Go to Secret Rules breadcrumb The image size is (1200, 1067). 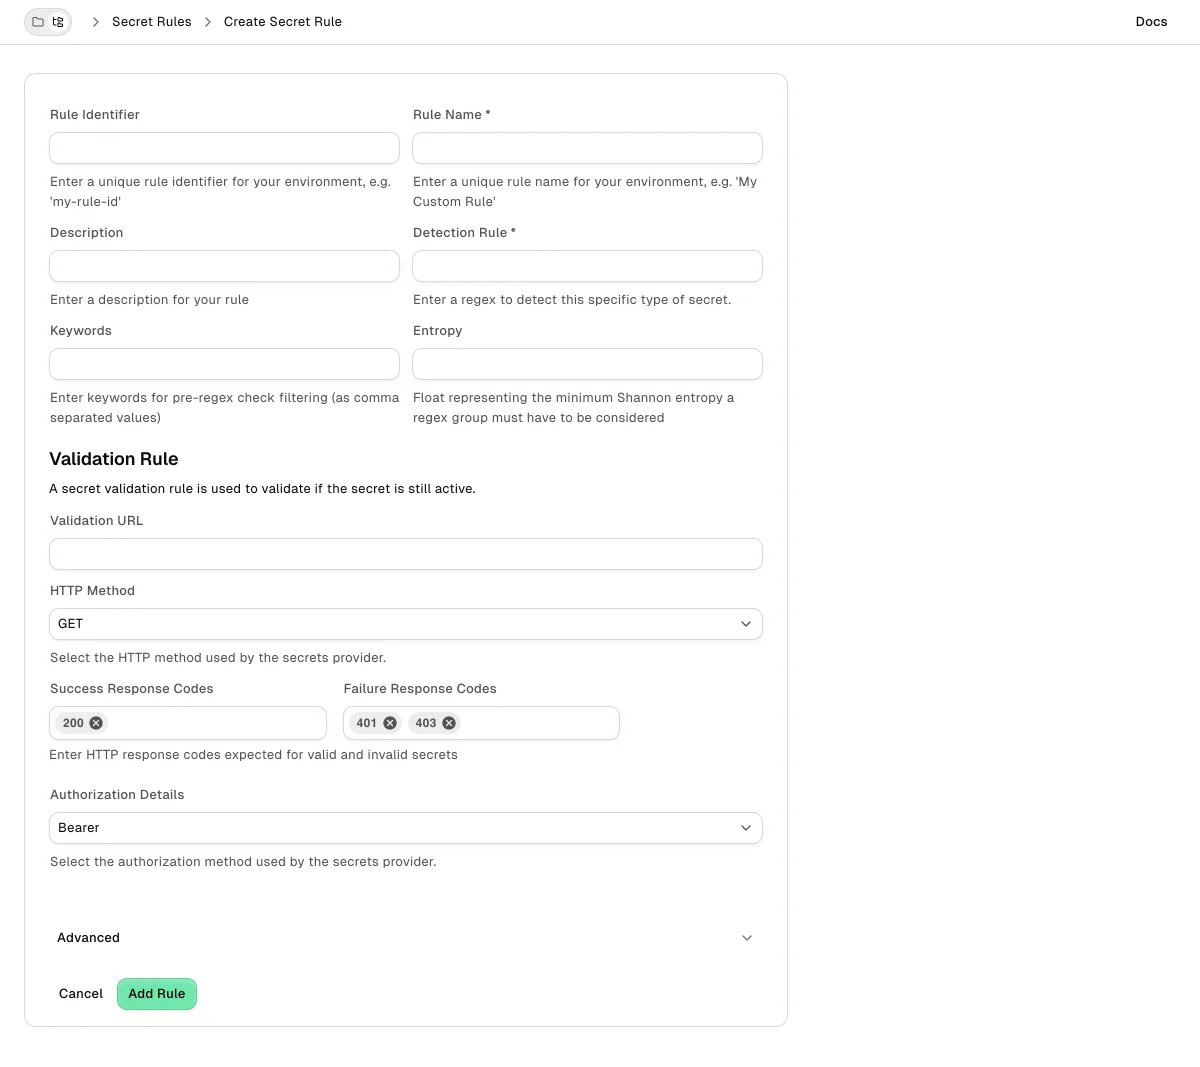152,21
